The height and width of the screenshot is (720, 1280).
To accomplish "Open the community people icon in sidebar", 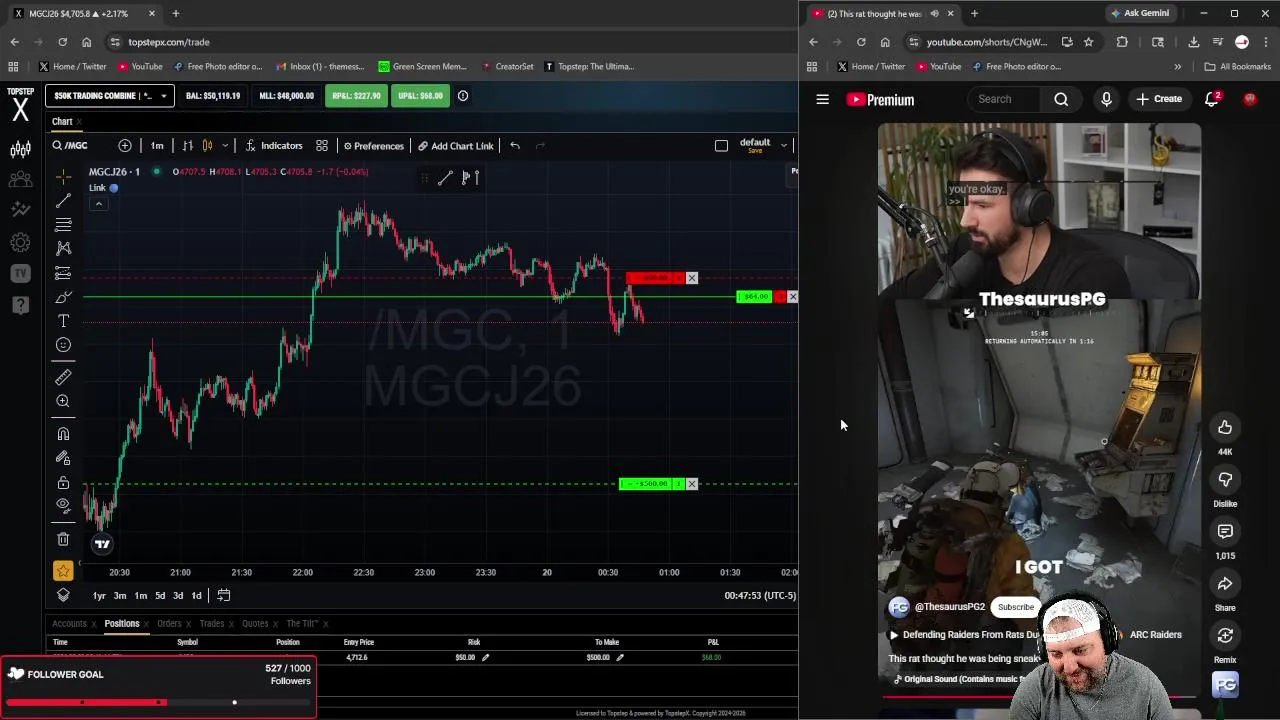I will [20, 180].
